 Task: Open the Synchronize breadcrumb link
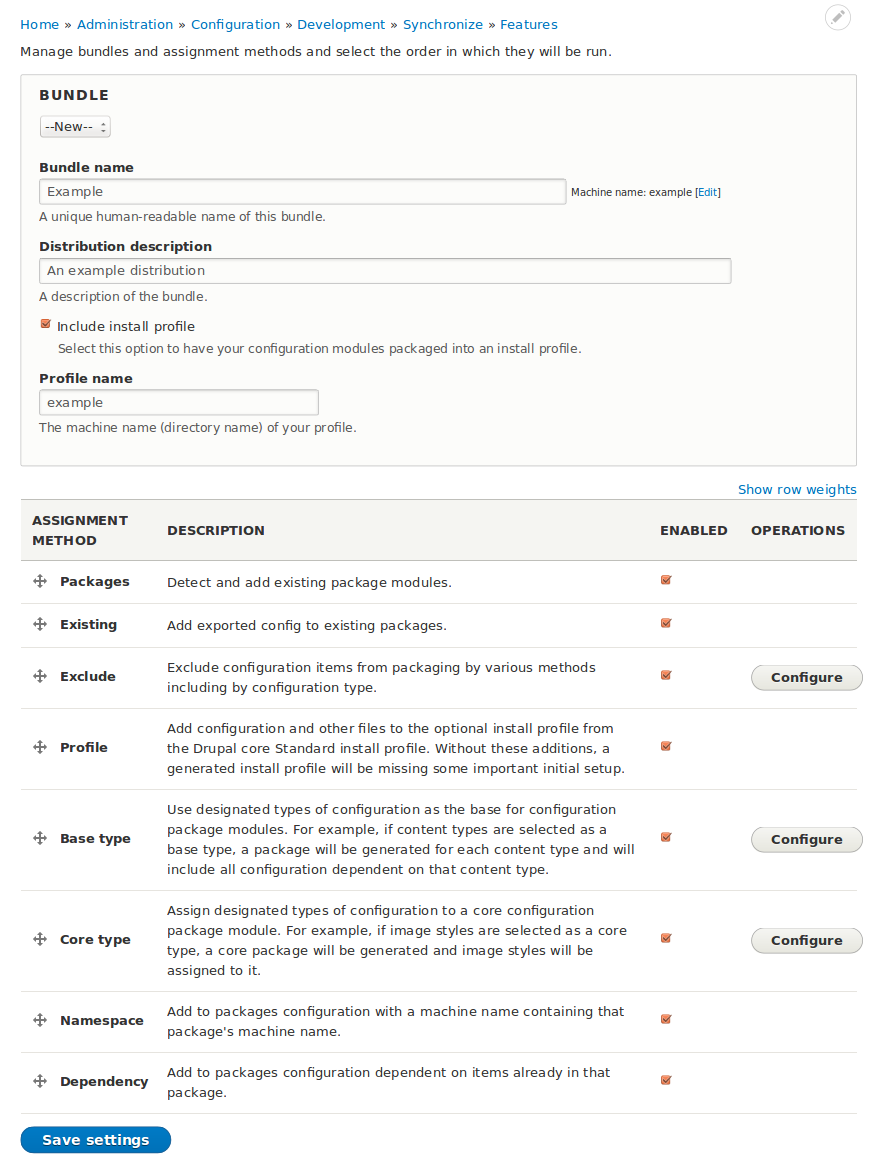click(443, 24)
